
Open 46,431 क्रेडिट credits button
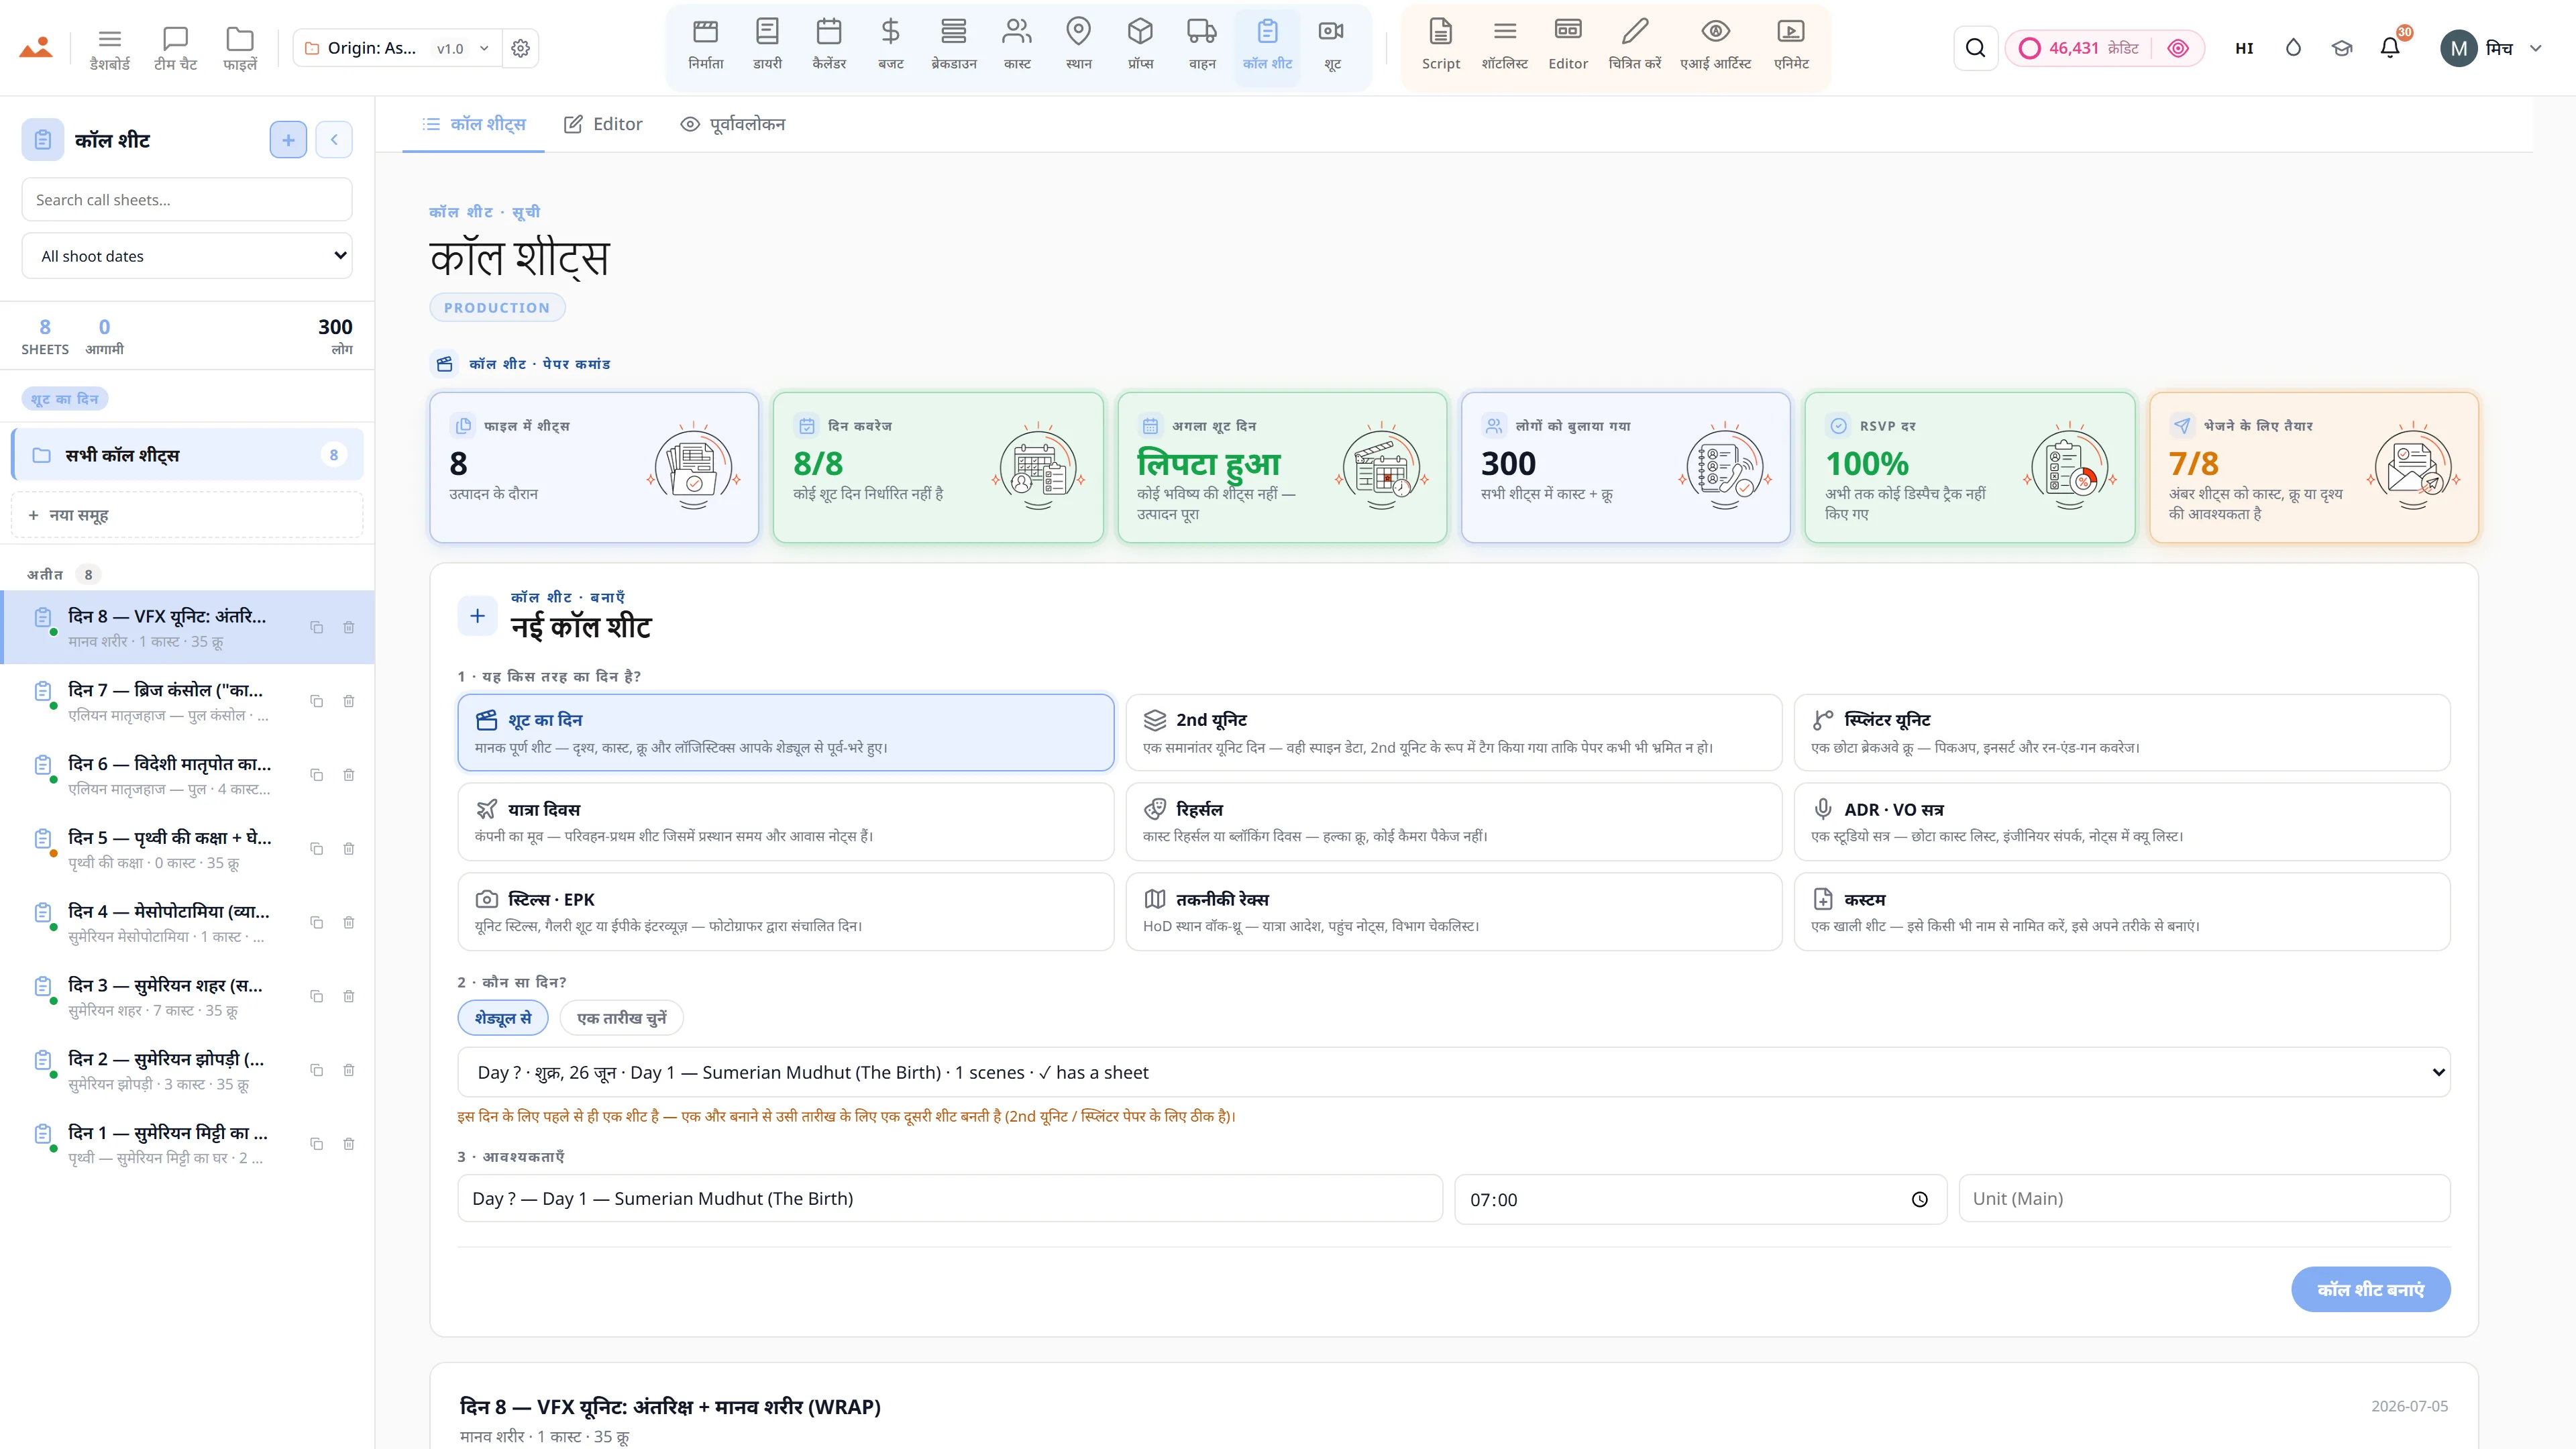pos(2104,48)
